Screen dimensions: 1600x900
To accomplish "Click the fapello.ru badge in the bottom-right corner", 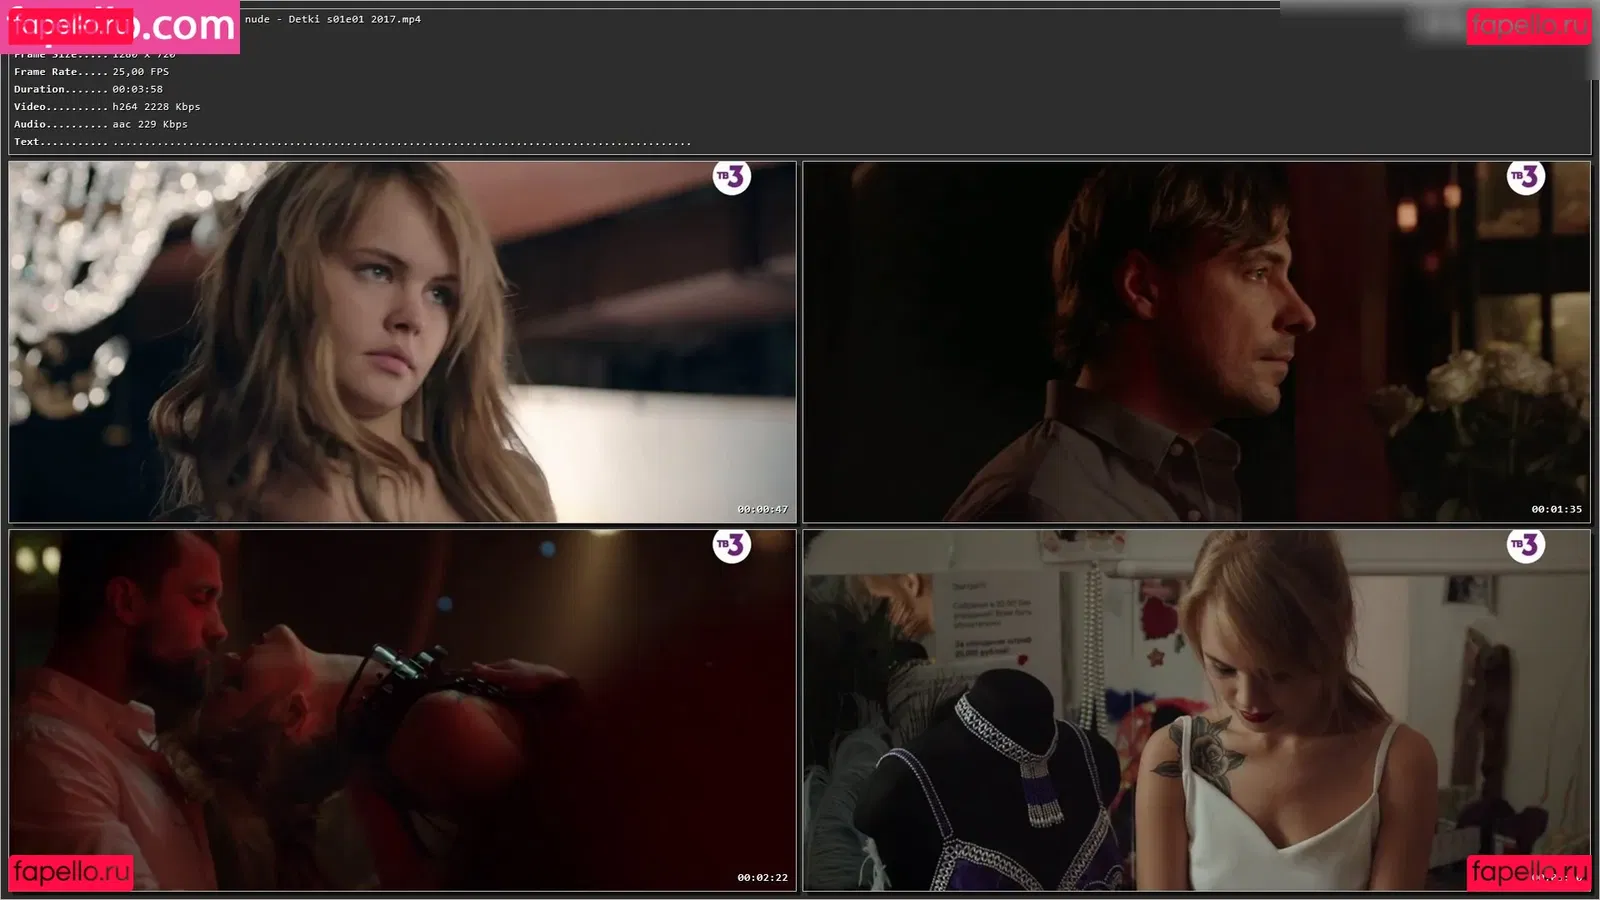I will (1528, 872).
